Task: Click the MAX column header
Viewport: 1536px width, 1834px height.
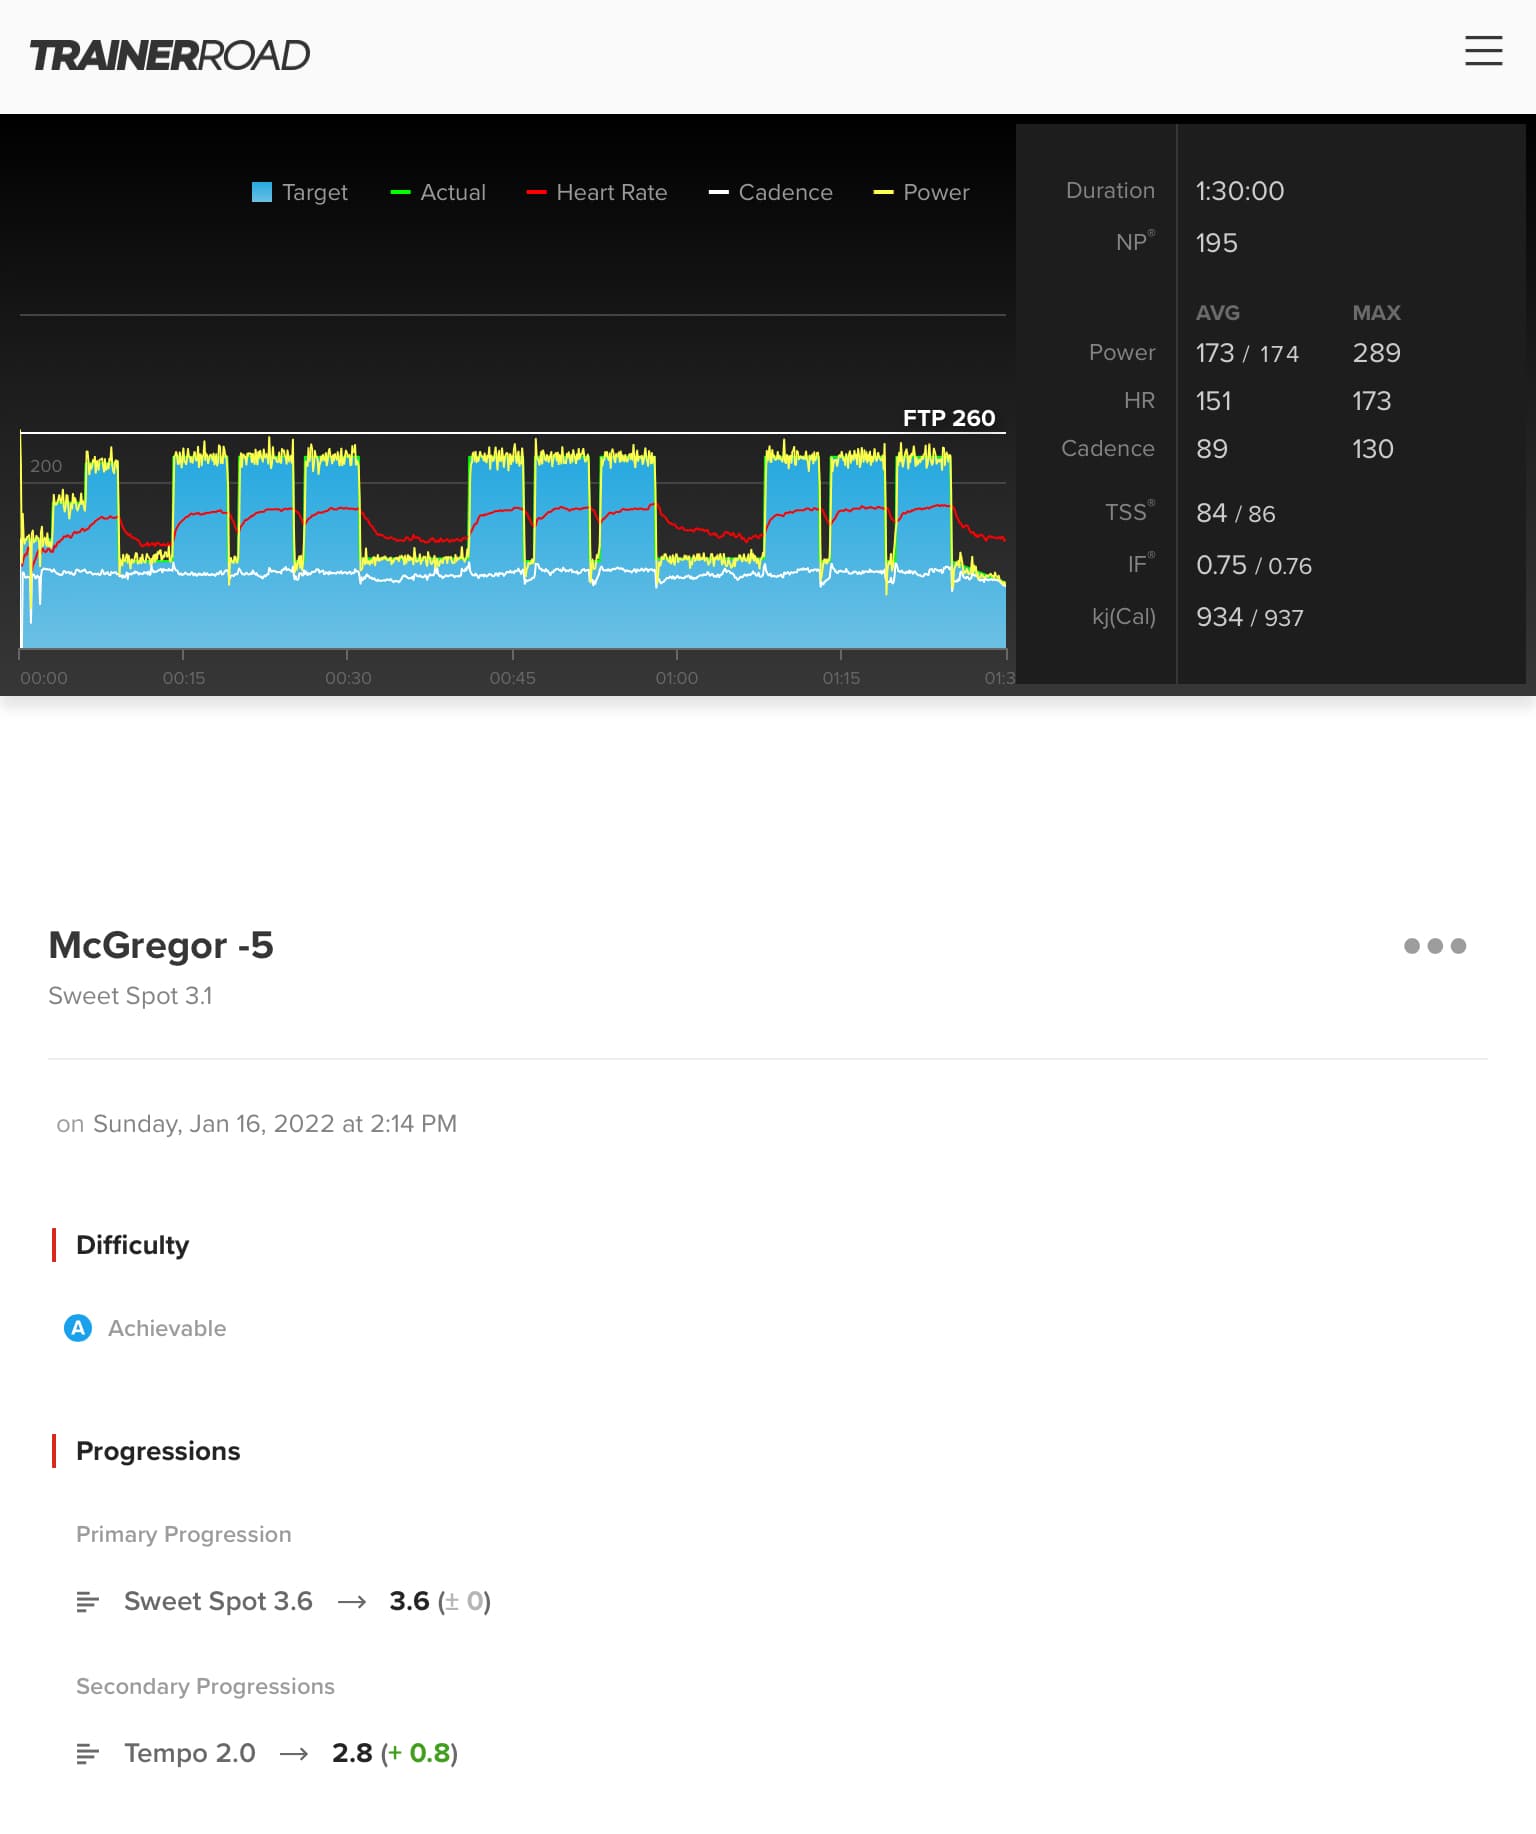Action: (1376, 313)
